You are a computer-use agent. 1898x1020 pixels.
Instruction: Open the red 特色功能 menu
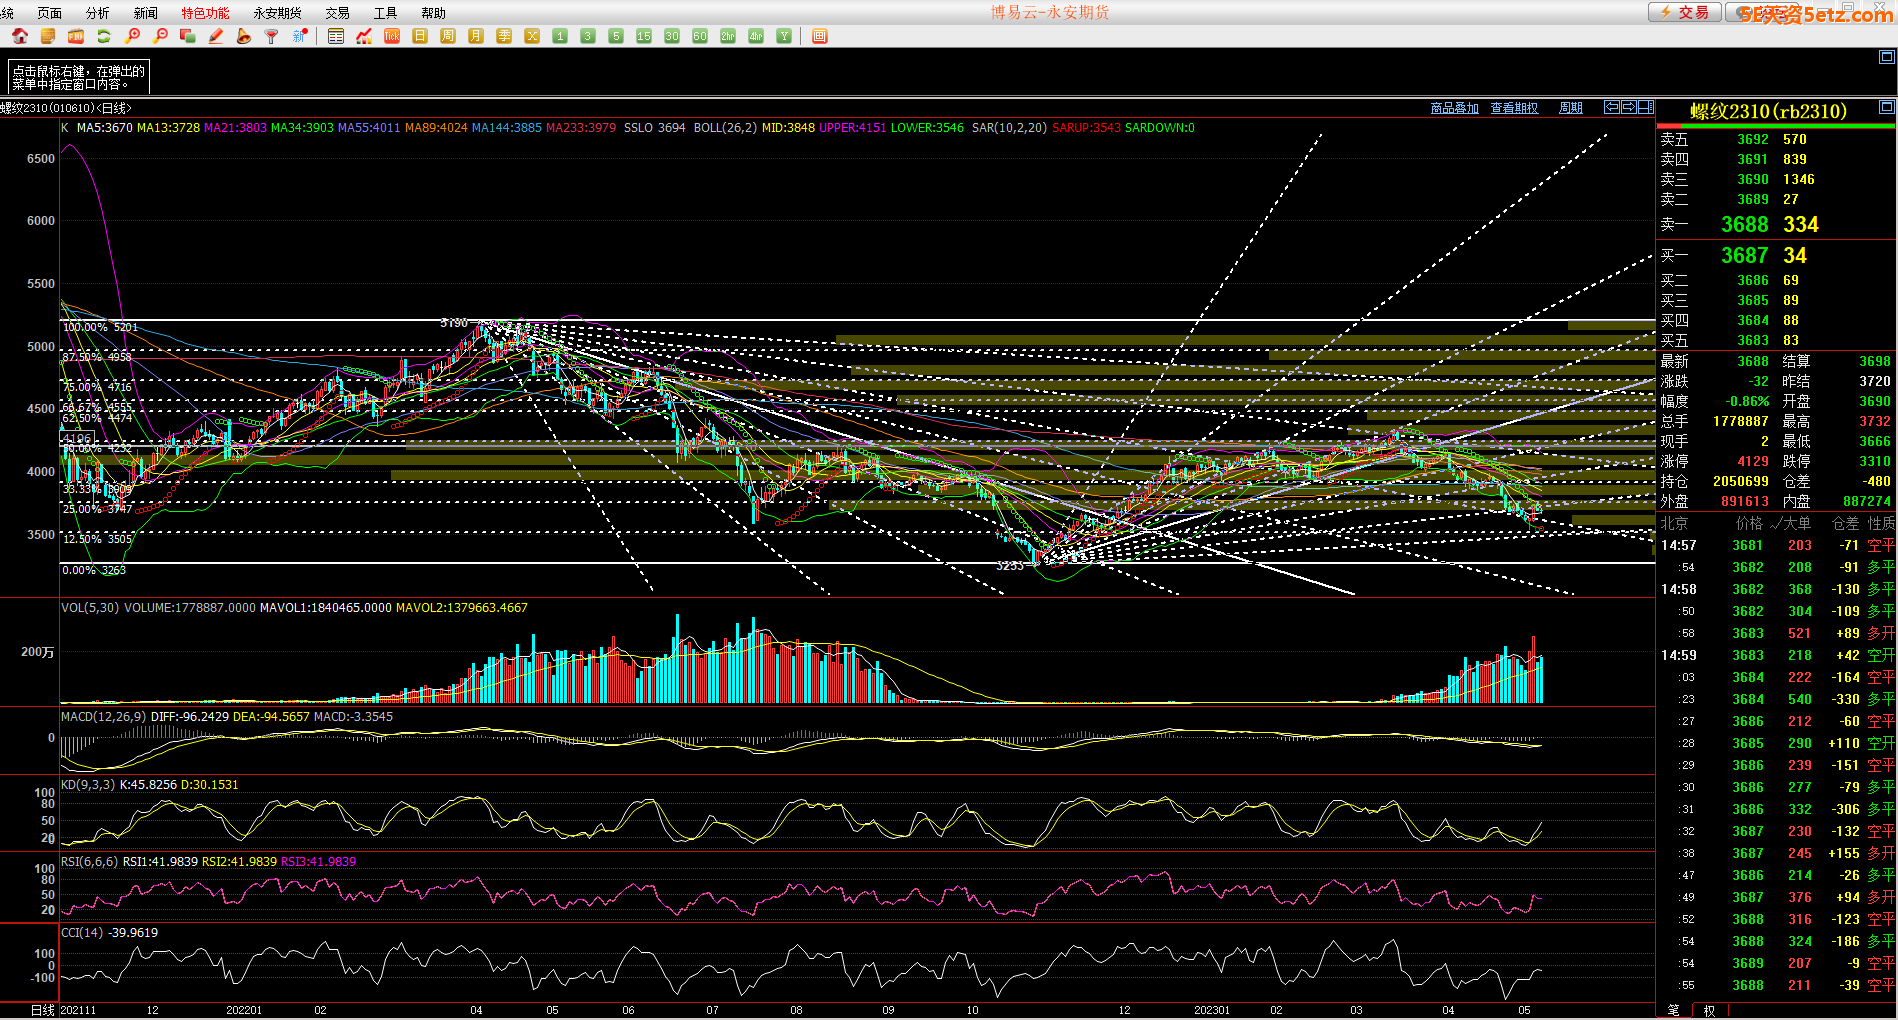[x=205, y=13]
